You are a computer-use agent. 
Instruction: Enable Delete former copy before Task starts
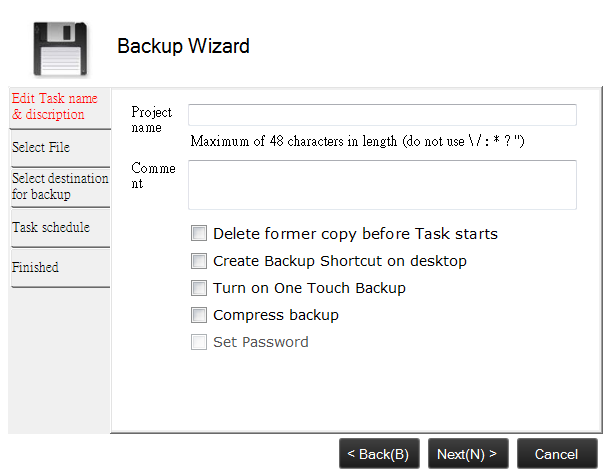[199, 234]
